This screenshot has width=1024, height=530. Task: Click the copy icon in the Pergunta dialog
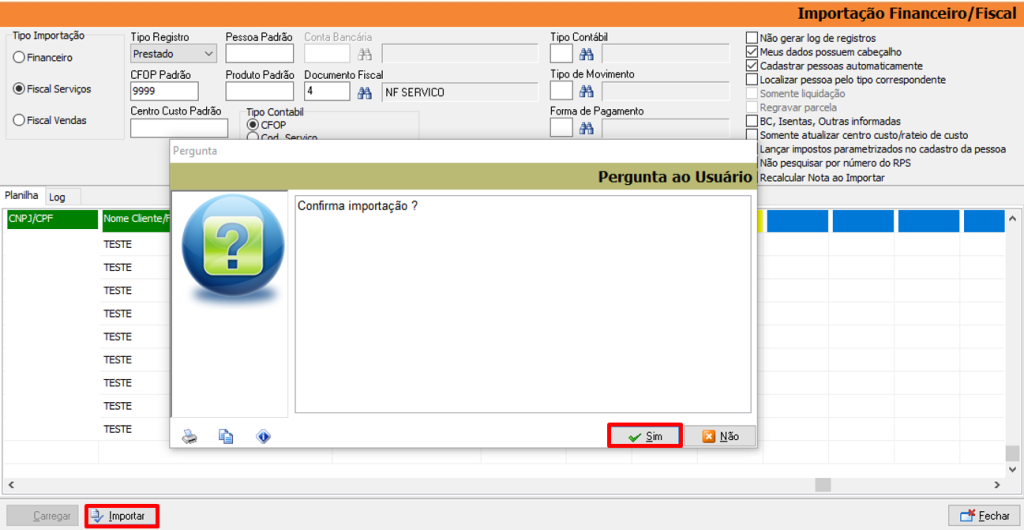tap(226, 437)
